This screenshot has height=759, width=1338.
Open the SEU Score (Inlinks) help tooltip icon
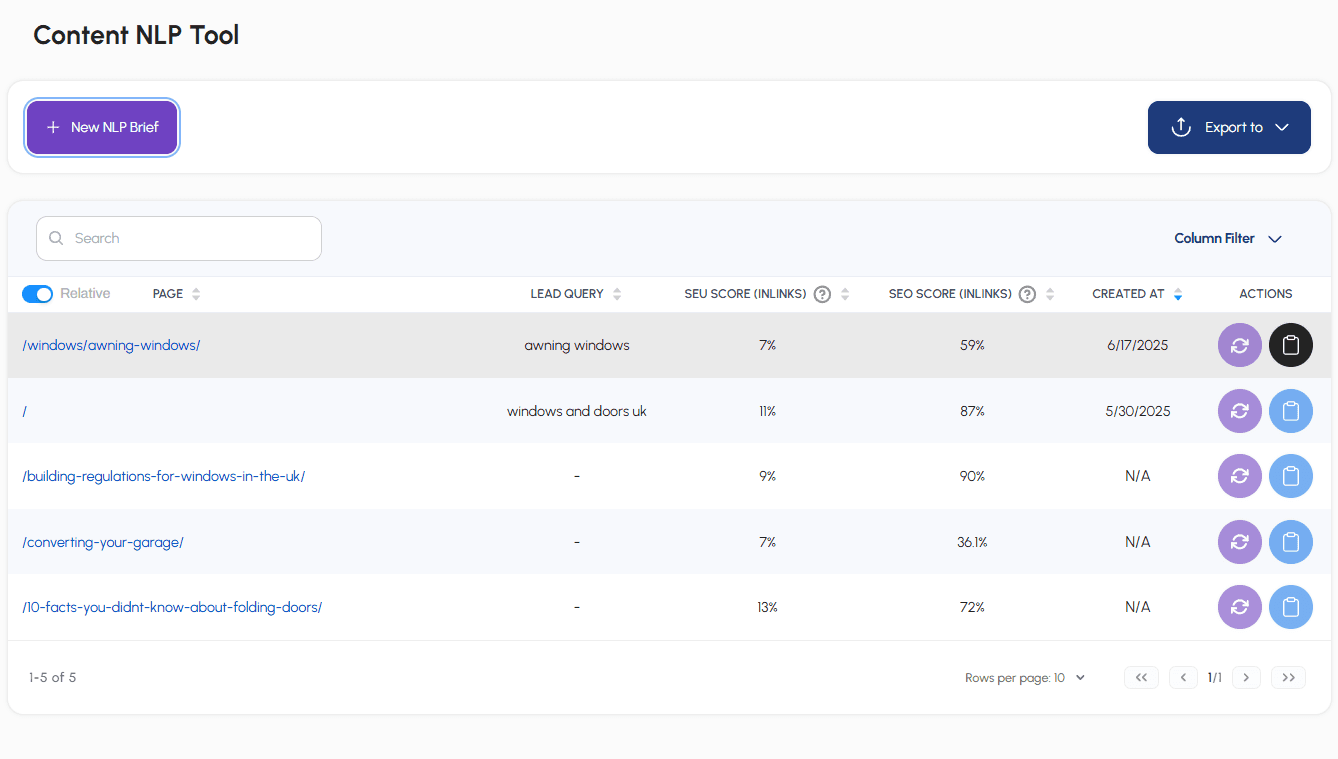point(821,293)
